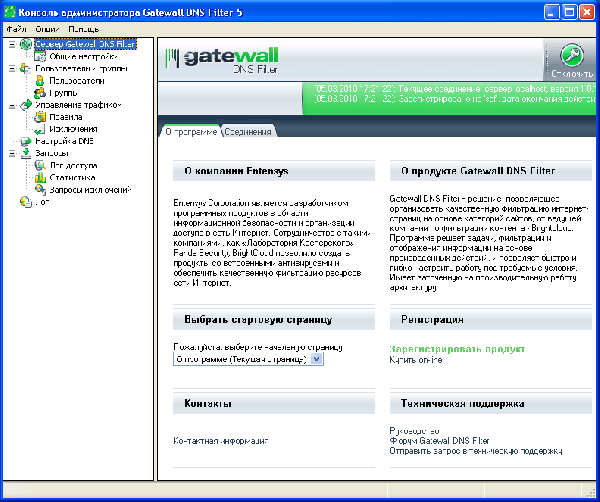Click the Контакты section header

[274, 404]
